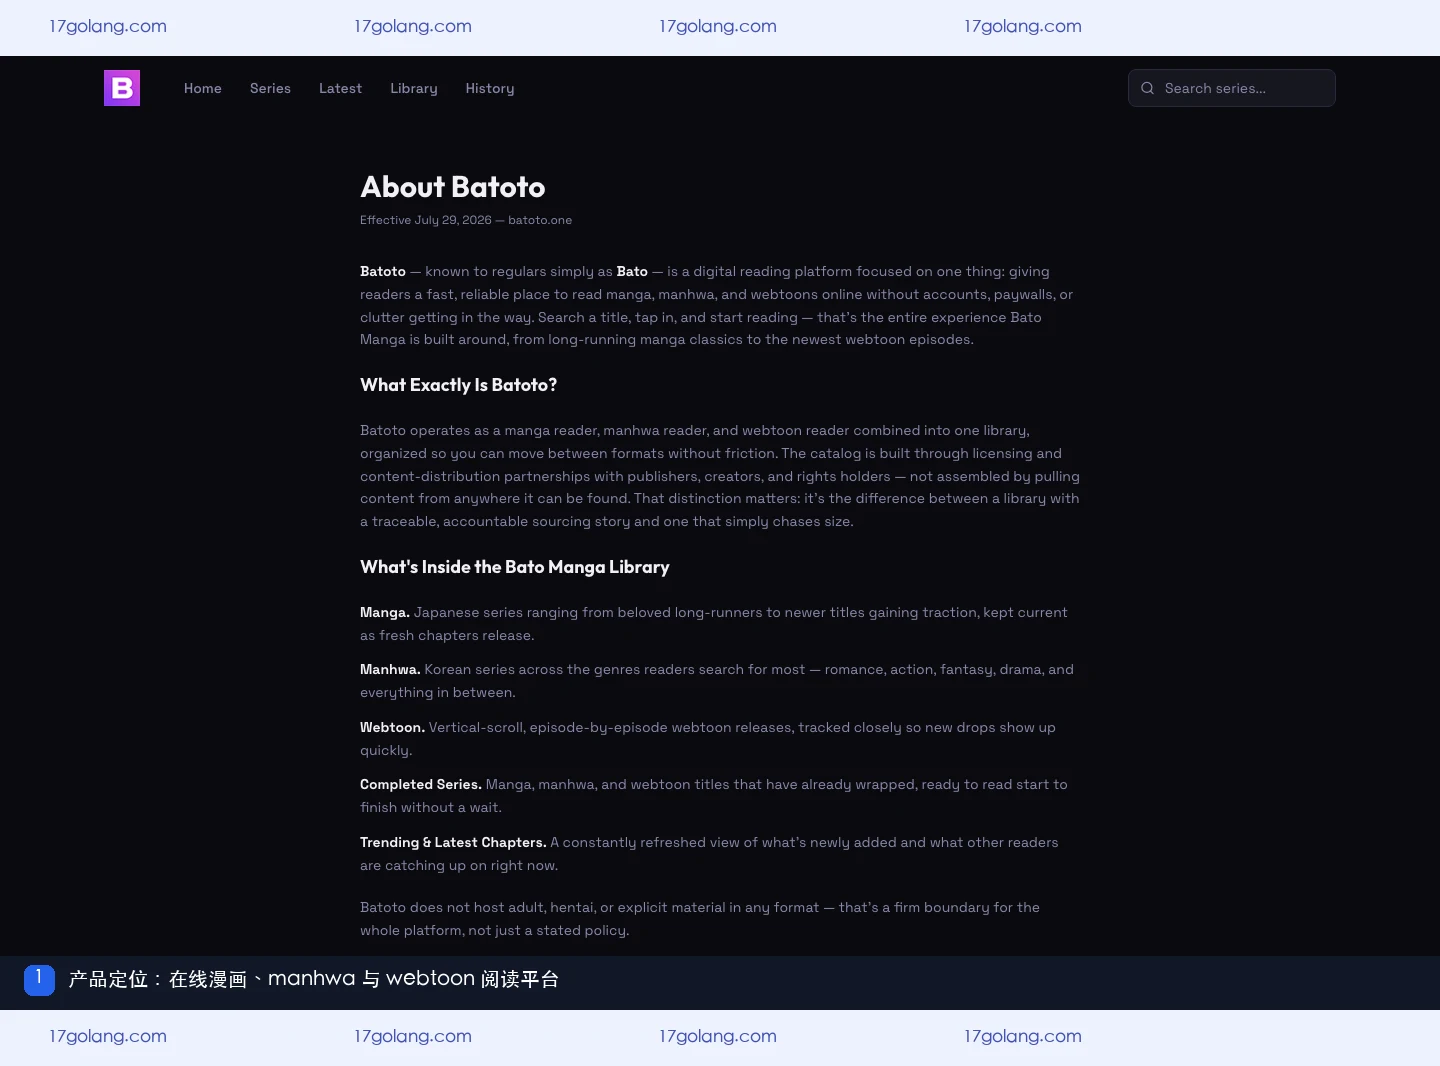
Task: Click the bold Completed Series. label
Action: [421, 784]
